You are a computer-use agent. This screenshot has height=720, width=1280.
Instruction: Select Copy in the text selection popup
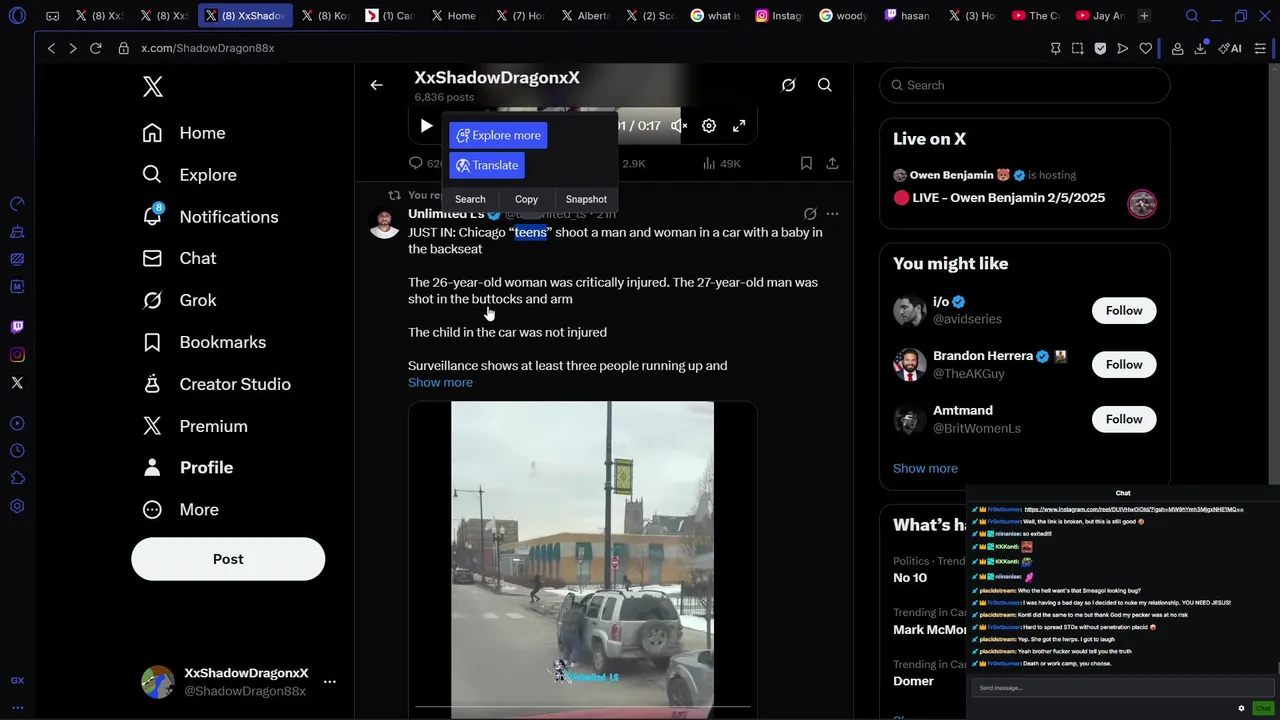[x=526, y=199]
